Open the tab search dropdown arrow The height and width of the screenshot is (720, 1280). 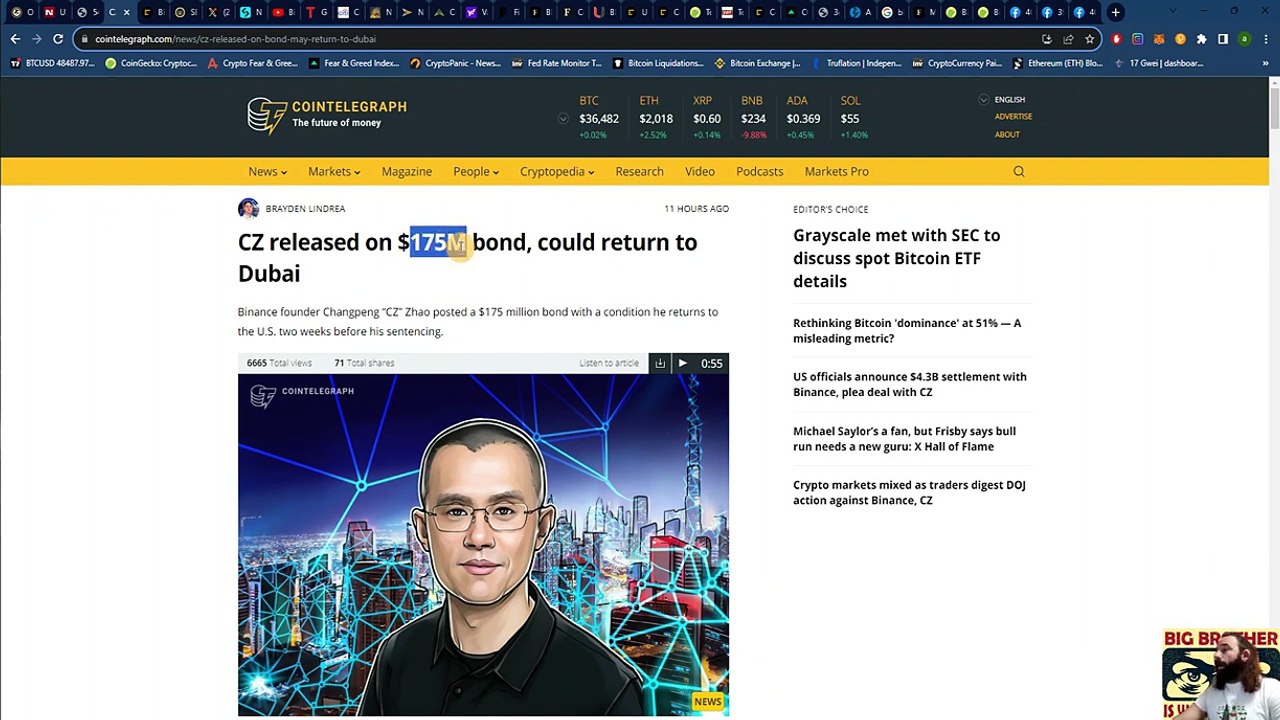click(x=1172, y=12)
